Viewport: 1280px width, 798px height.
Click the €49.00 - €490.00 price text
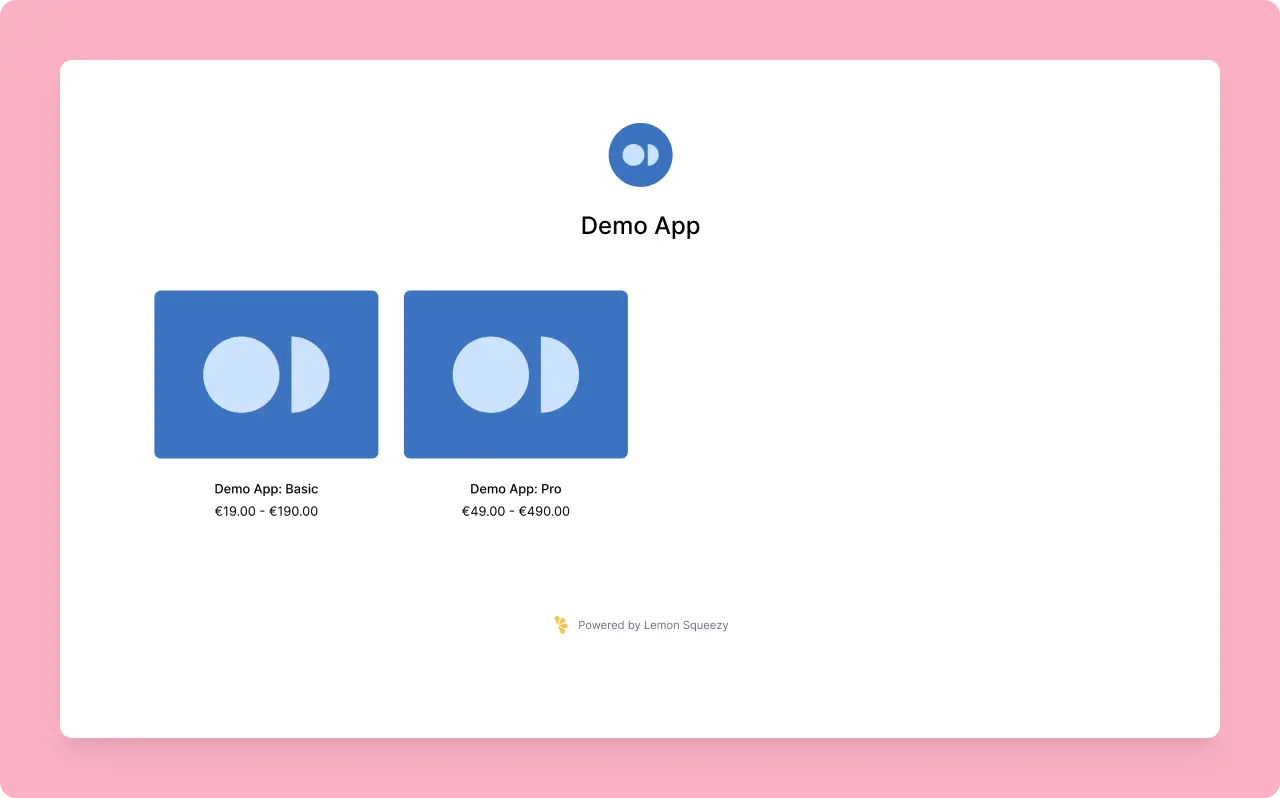coord(515,511)
